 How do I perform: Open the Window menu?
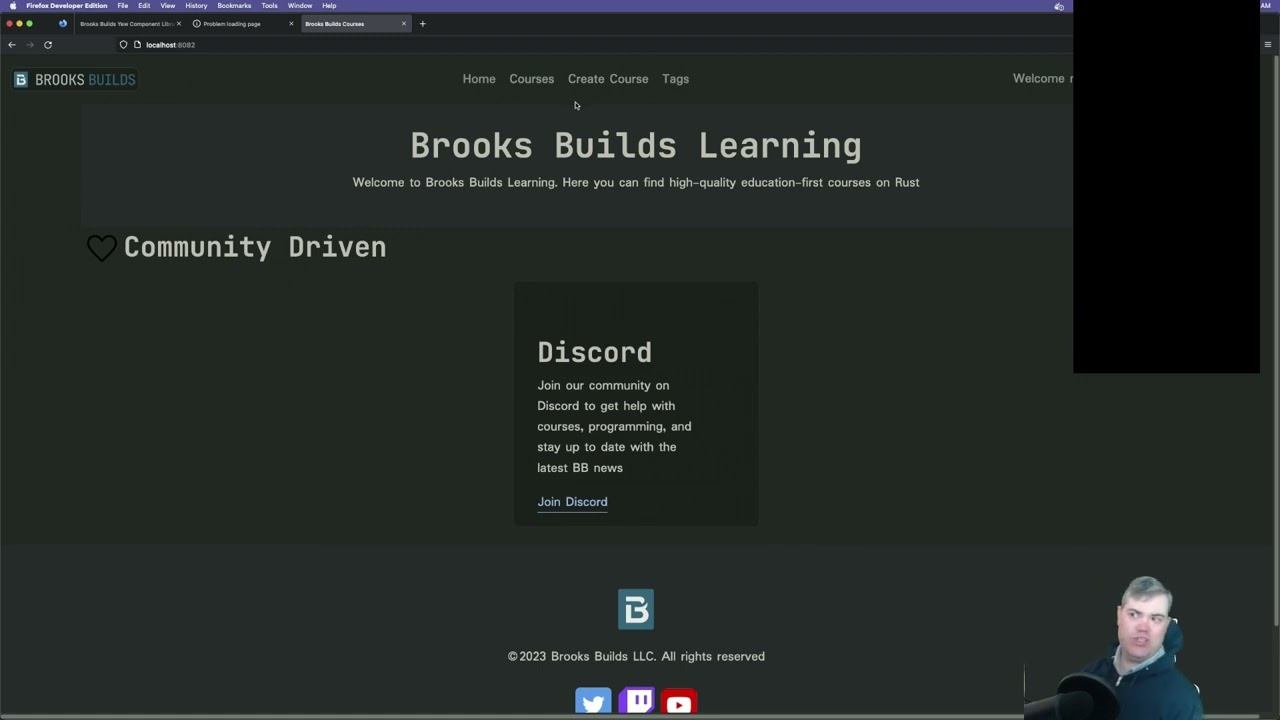(300, 6)
